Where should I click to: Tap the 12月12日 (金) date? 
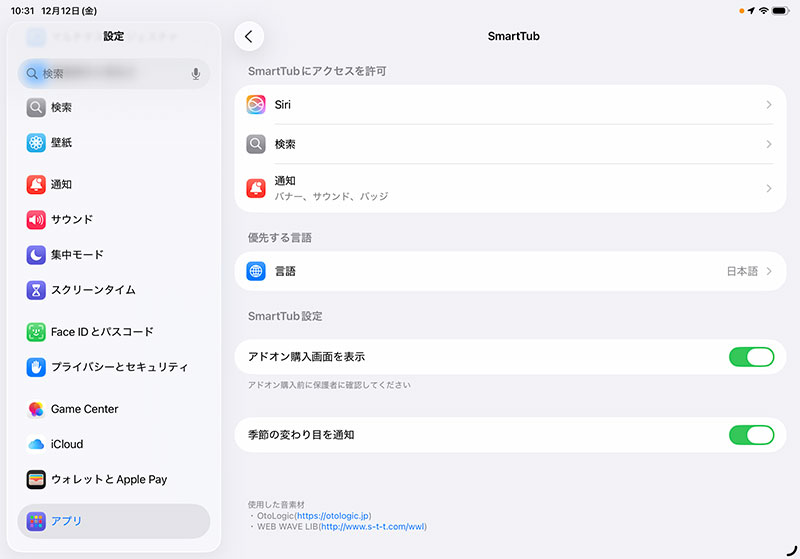[69, 11]
